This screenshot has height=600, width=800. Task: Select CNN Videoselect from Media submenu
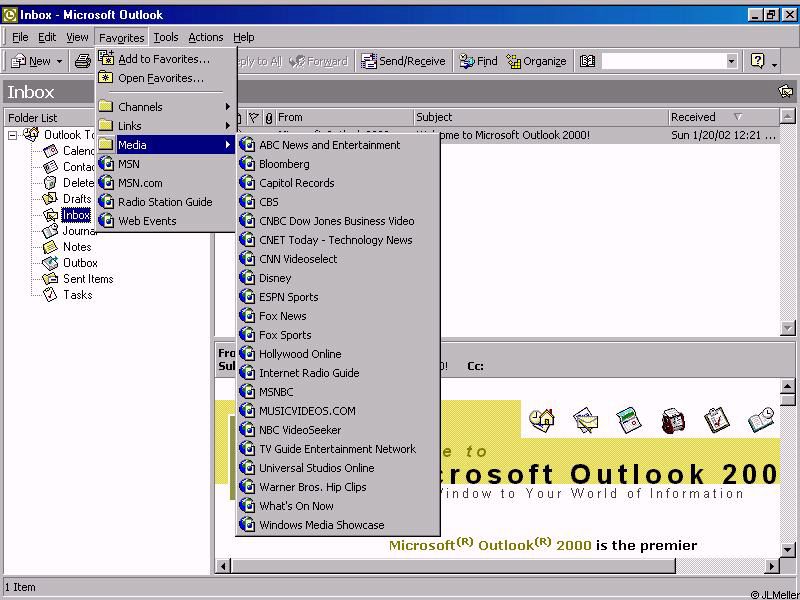tap(298, 259)
